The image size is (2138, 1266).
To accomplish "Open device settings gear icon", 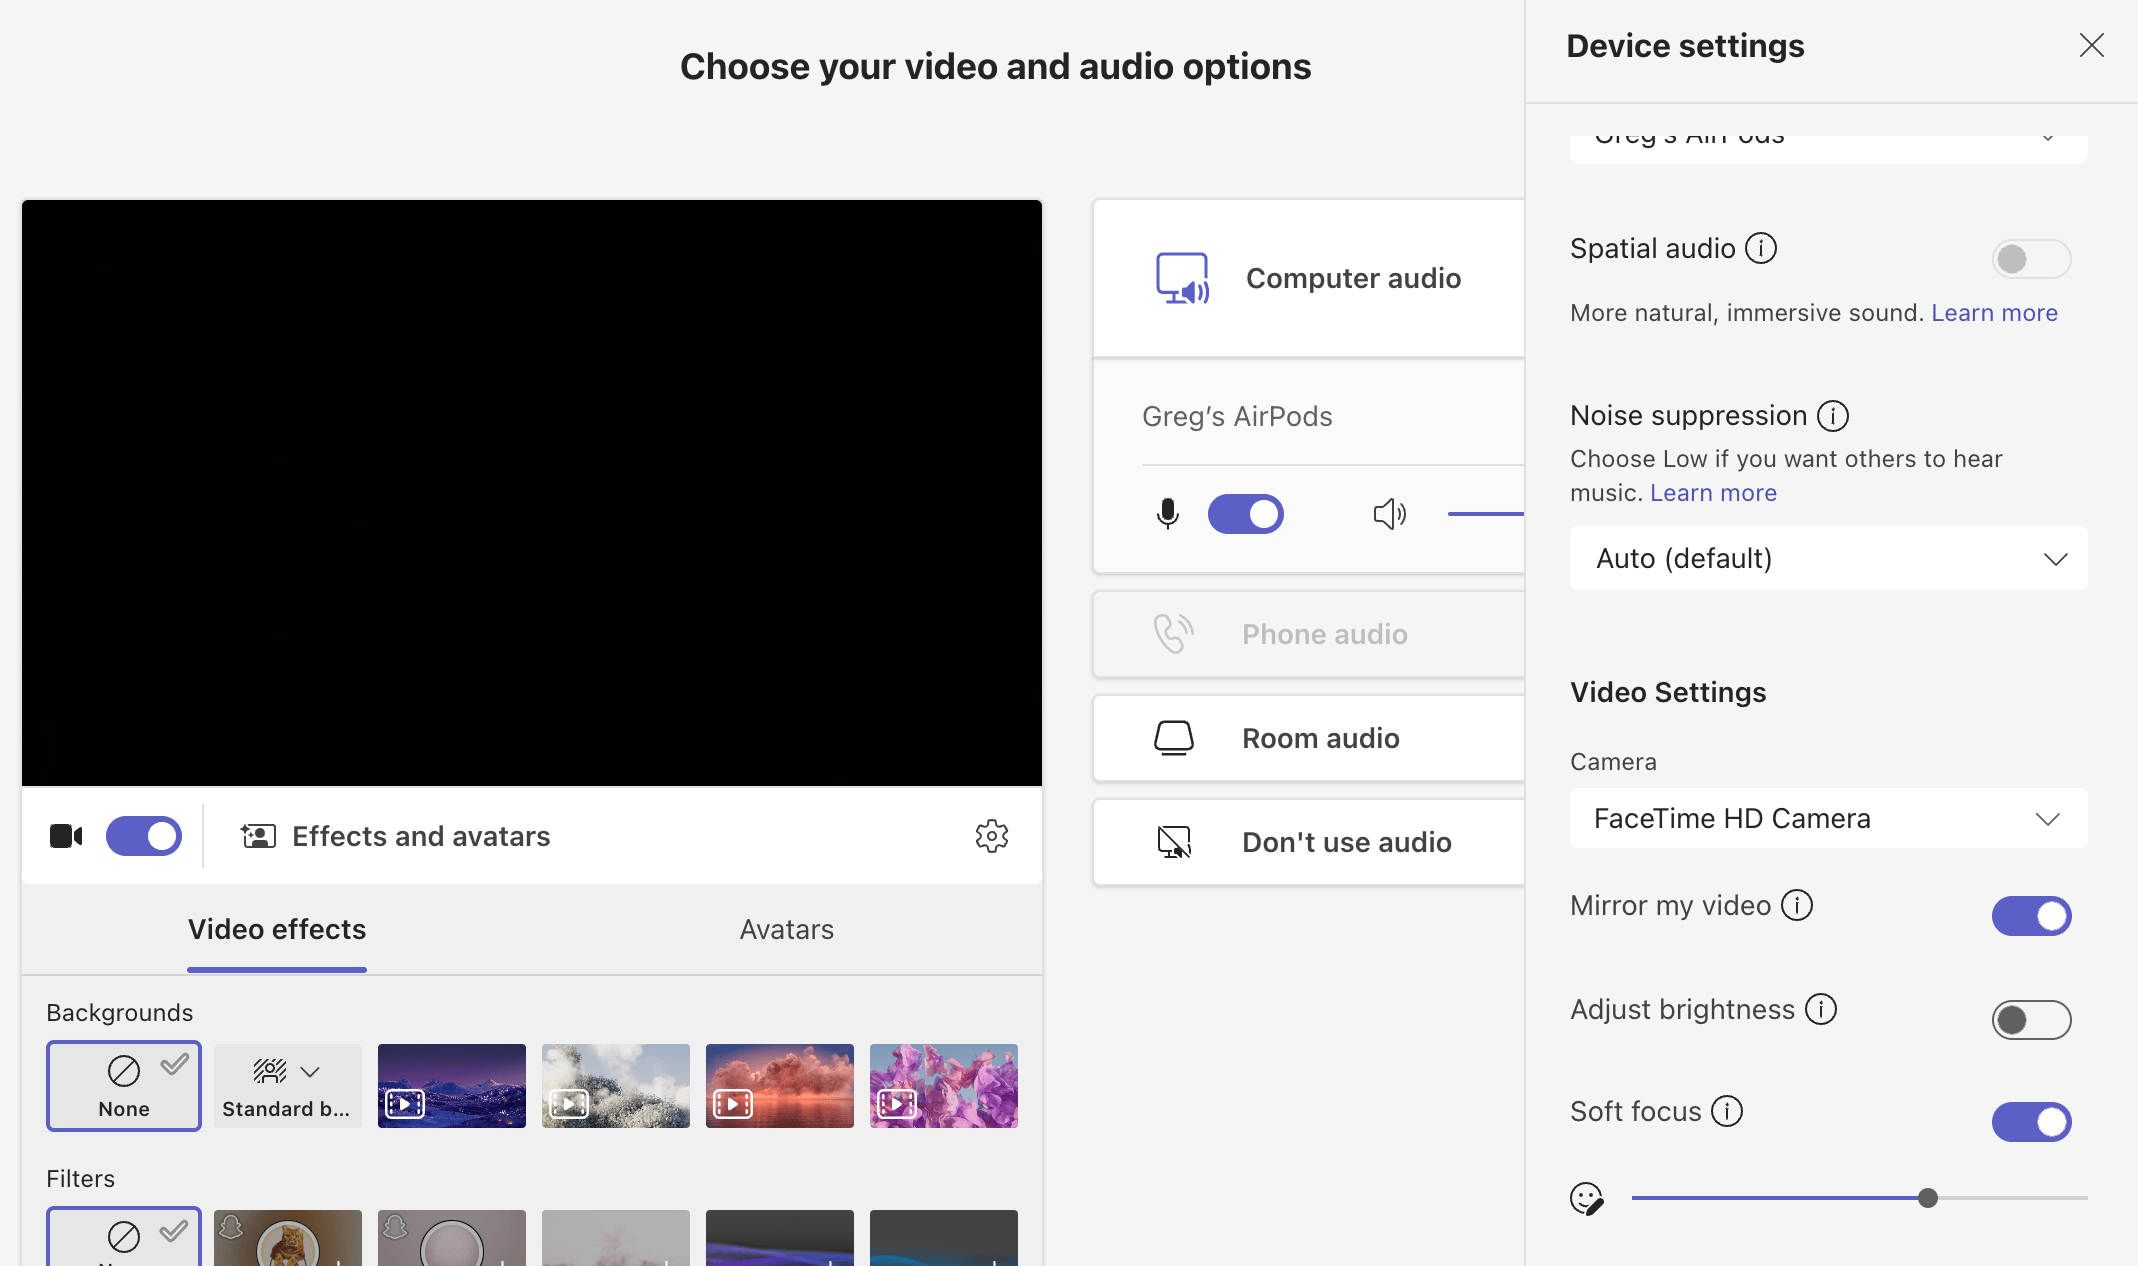I will click(x=991, y=836).
